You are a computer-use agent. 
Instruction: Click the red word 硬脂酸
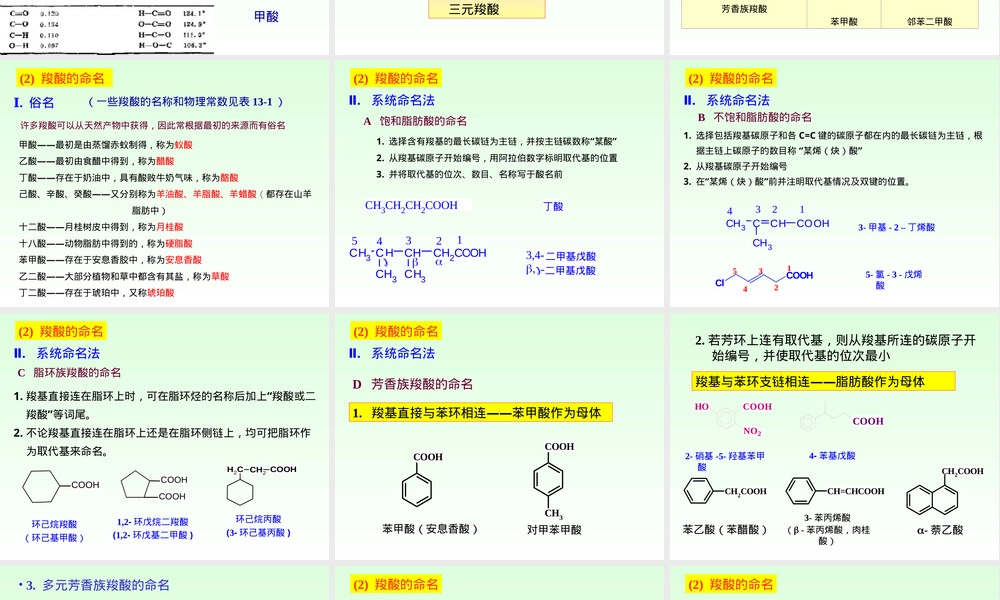pos(179,244)
